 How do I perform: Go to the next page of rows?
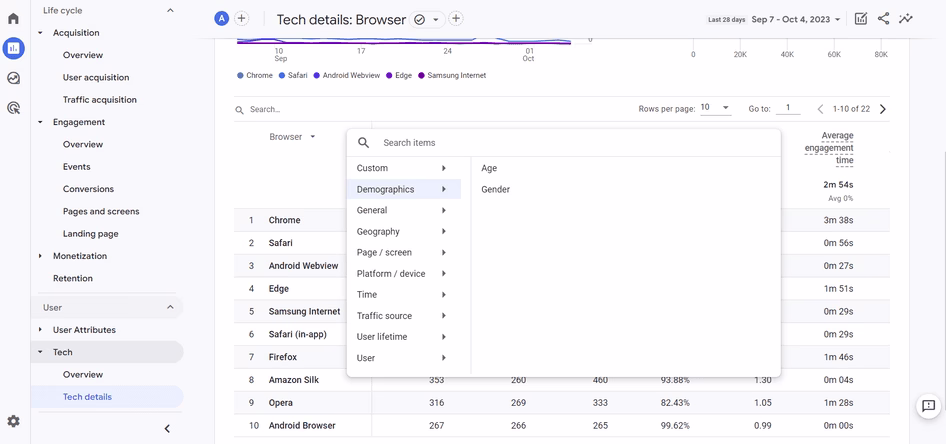coord(883,109)
